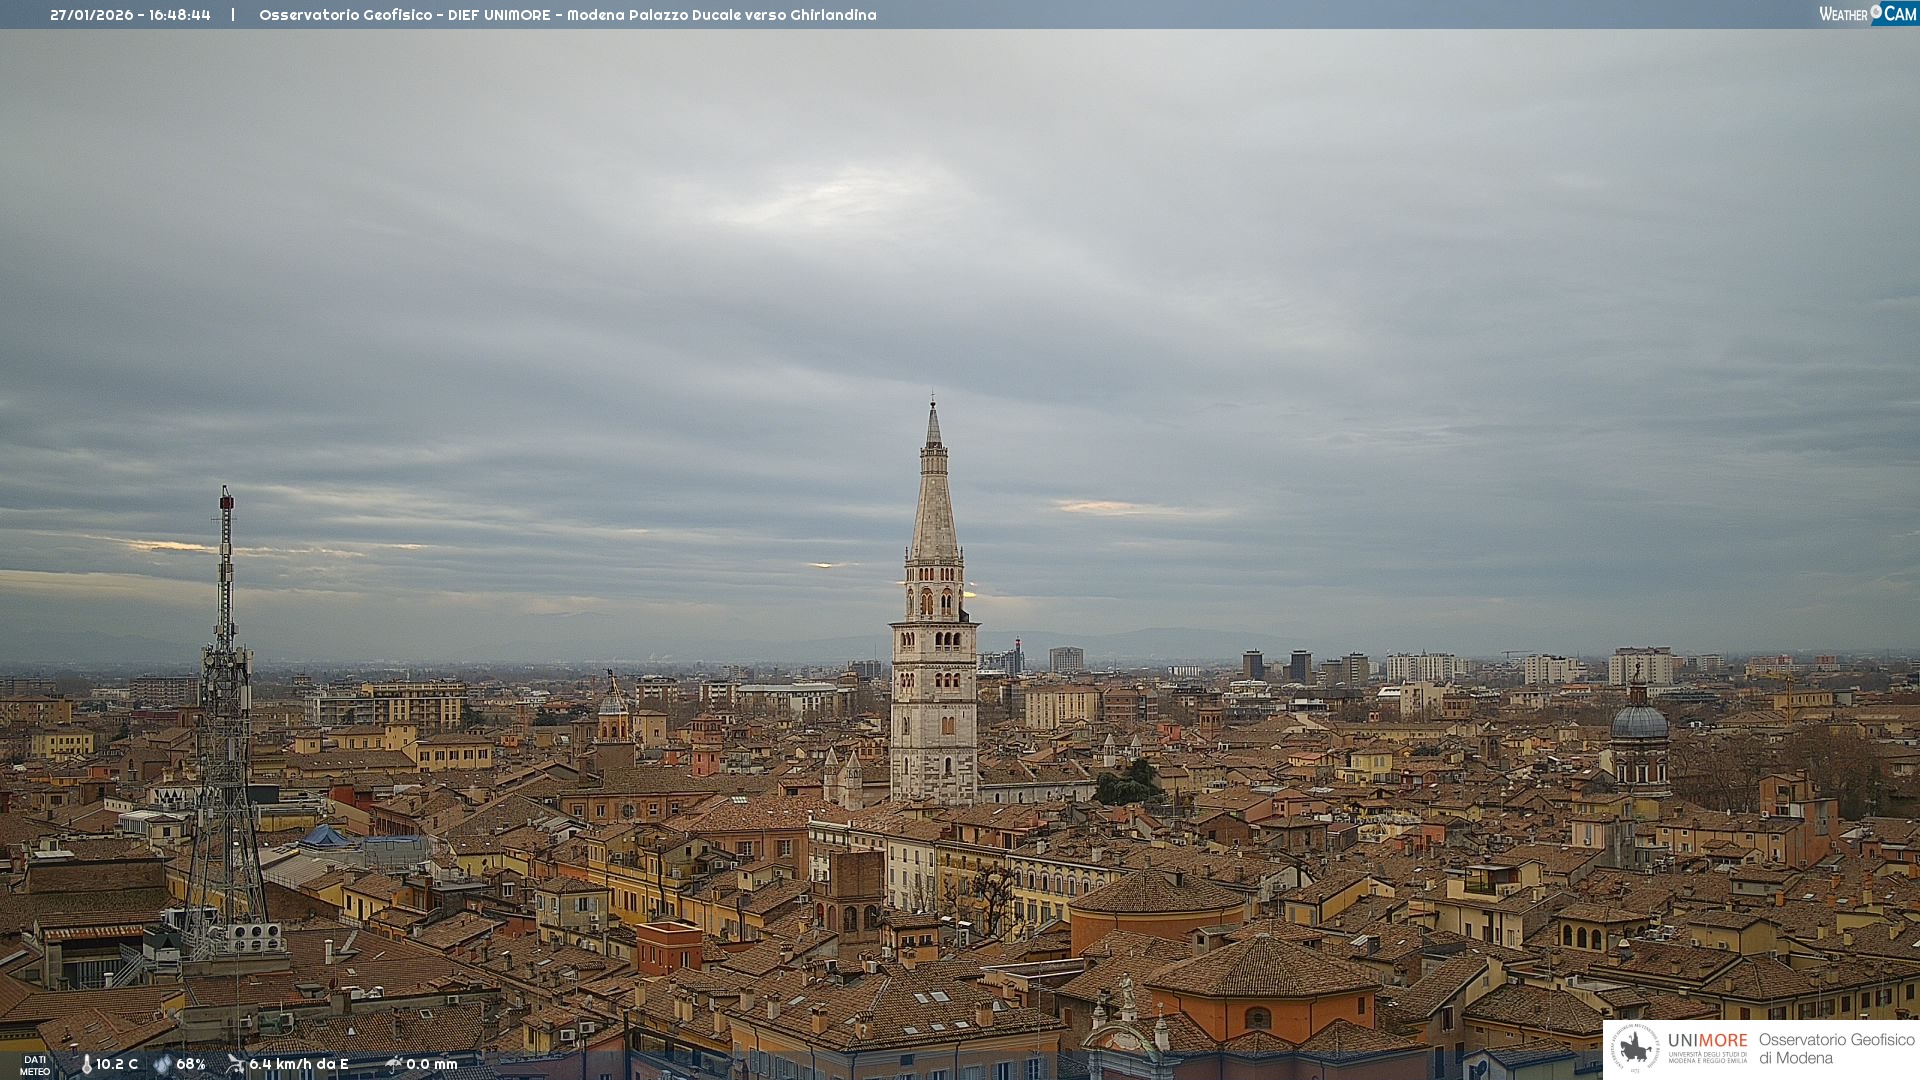Click the wind anemometer icon
The image size is (1920, 1080).
235,1064
